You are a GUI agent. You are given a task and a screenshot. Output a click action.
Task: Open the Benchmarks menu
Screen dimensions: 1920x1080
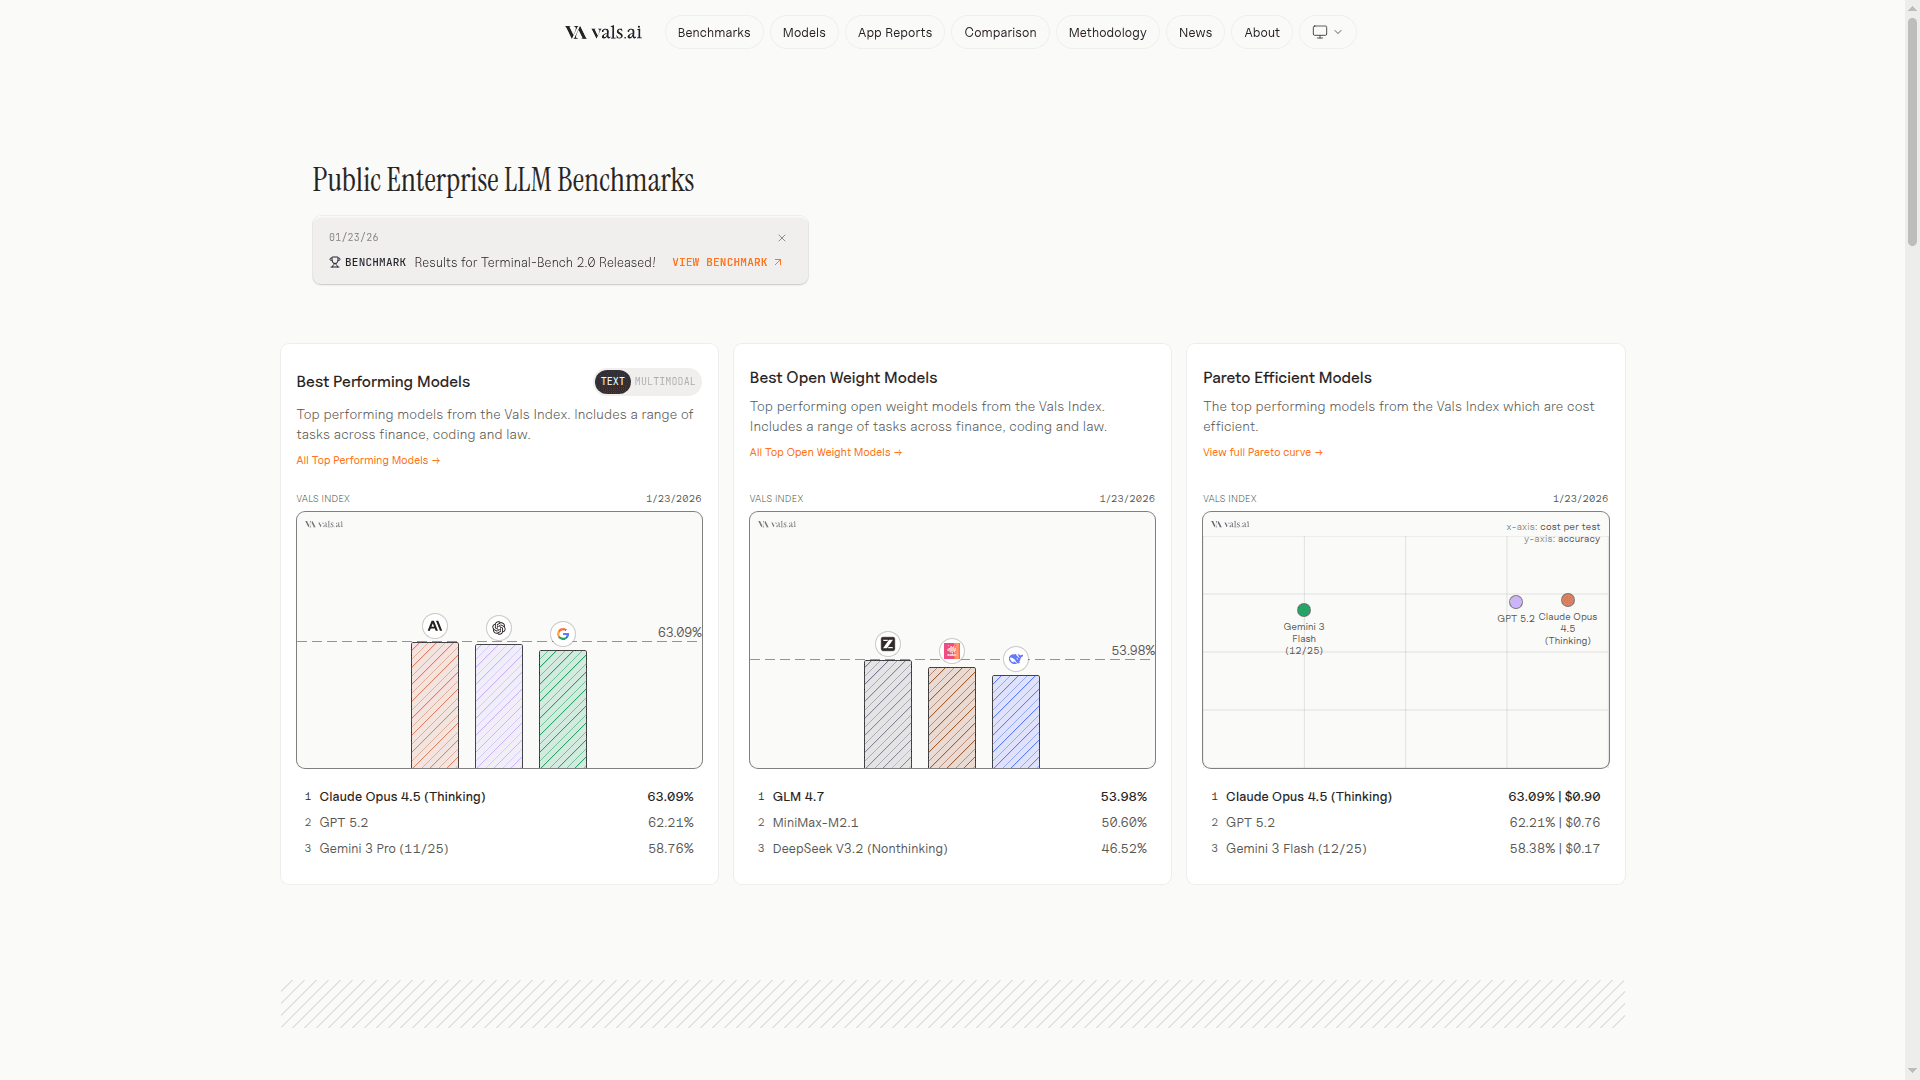click(x=714, y=32)
